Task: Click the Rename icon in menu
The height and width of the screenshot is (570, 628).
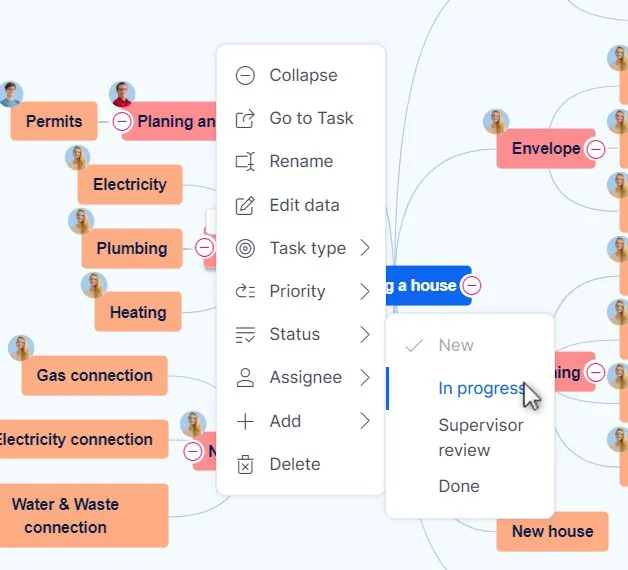Action: click(x=245, y=162)
